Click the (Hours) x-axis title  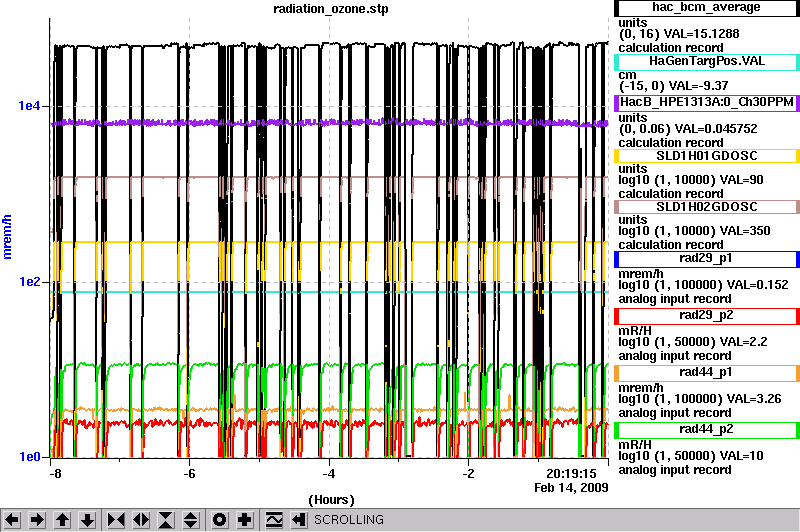tap(331, 500)
